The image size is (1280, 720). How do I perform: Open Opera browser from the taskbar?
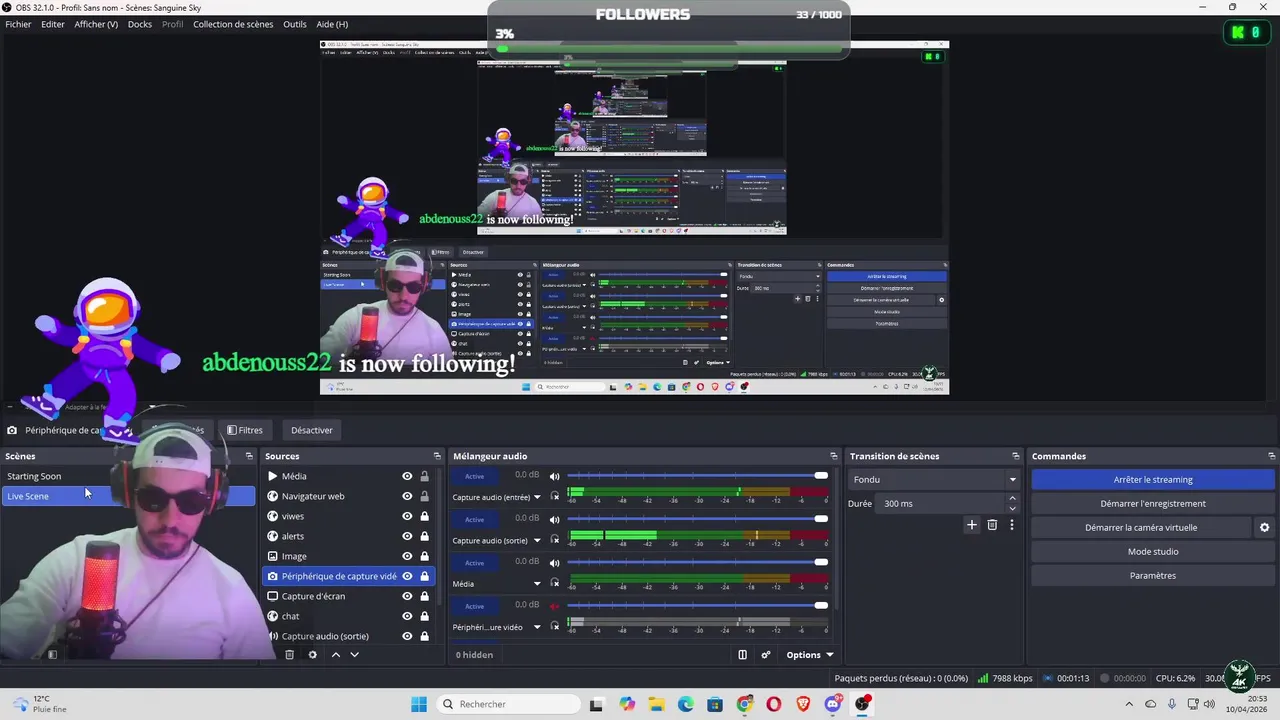(x=774, y=704)
